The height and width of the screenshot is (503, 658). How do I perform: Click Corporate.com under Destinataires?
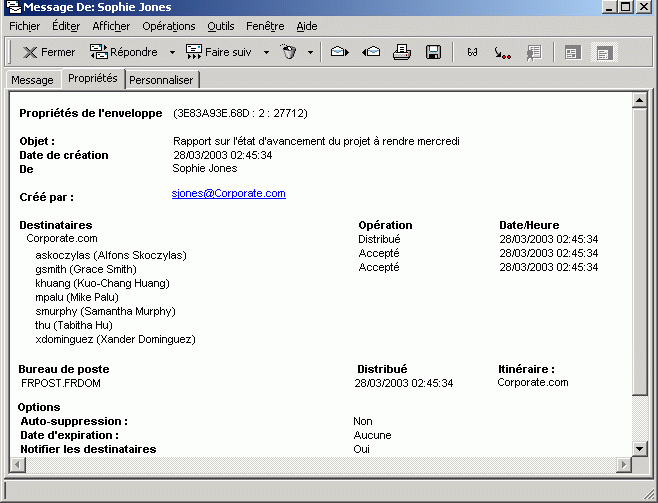coord(62,238)
